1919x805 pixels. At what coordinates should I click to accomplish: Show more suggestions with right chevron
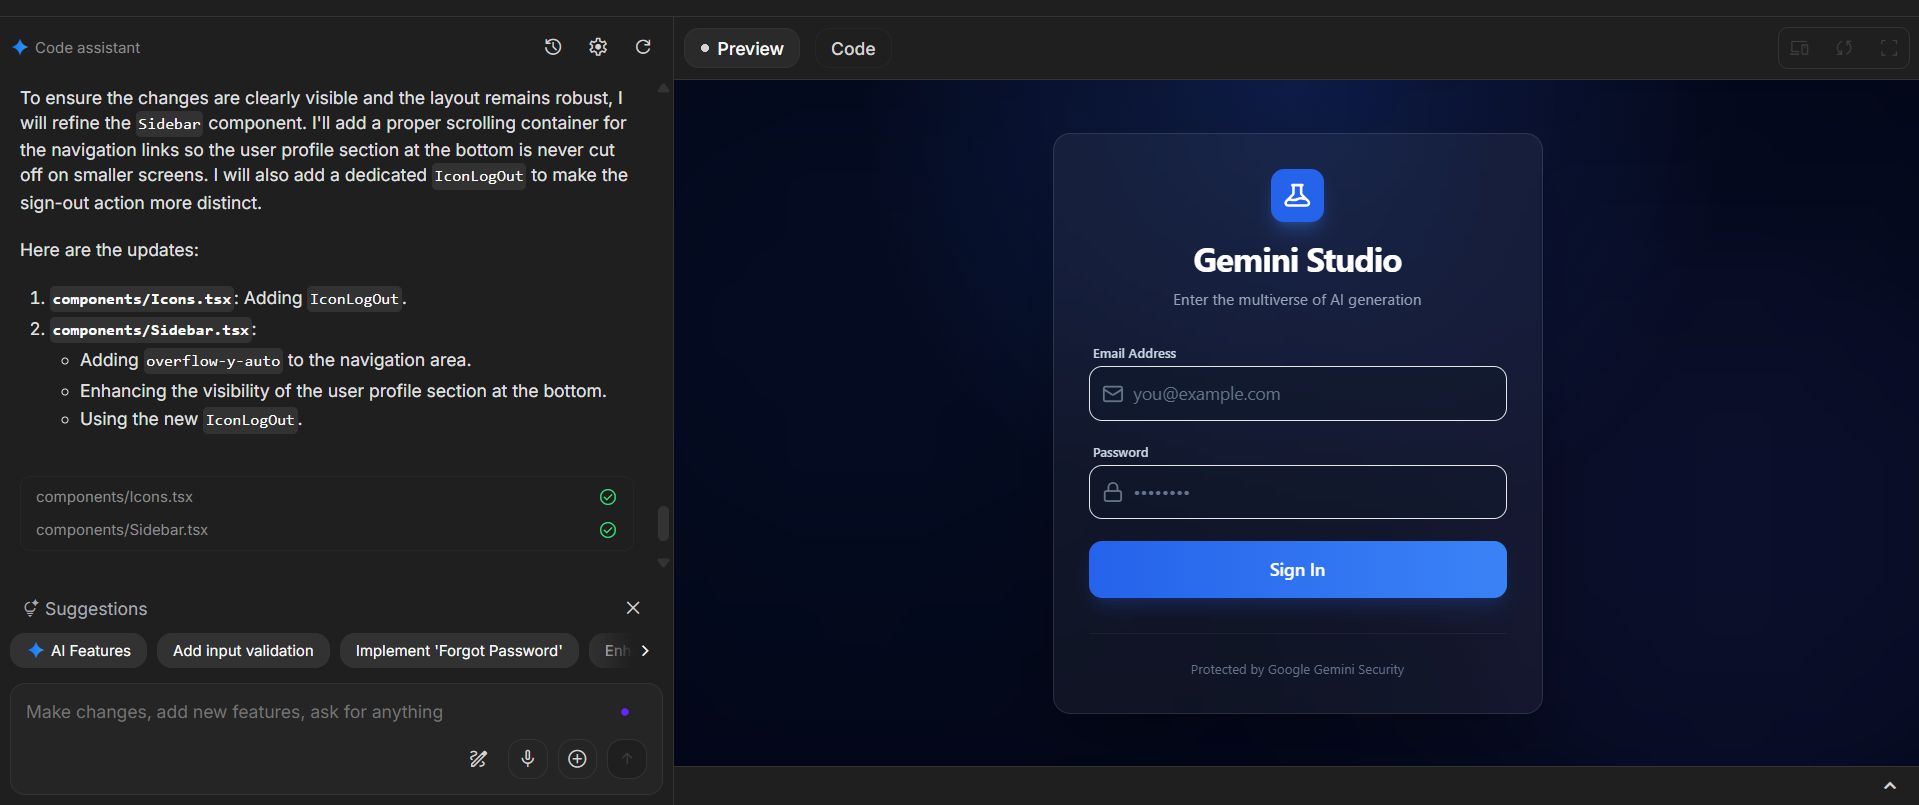(x=645, y=650)
